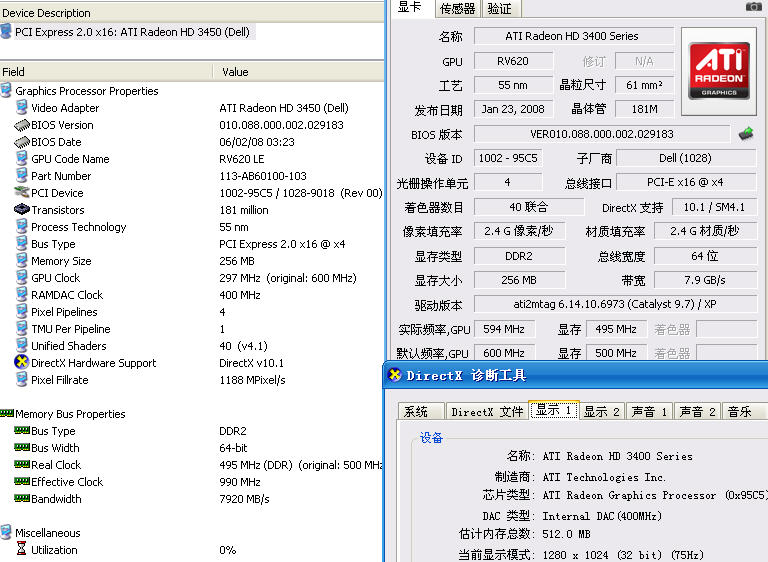Screen dimensions: 768x562
Task: Click the driver version ati2mtag field
Action: (x=615, y=304)
